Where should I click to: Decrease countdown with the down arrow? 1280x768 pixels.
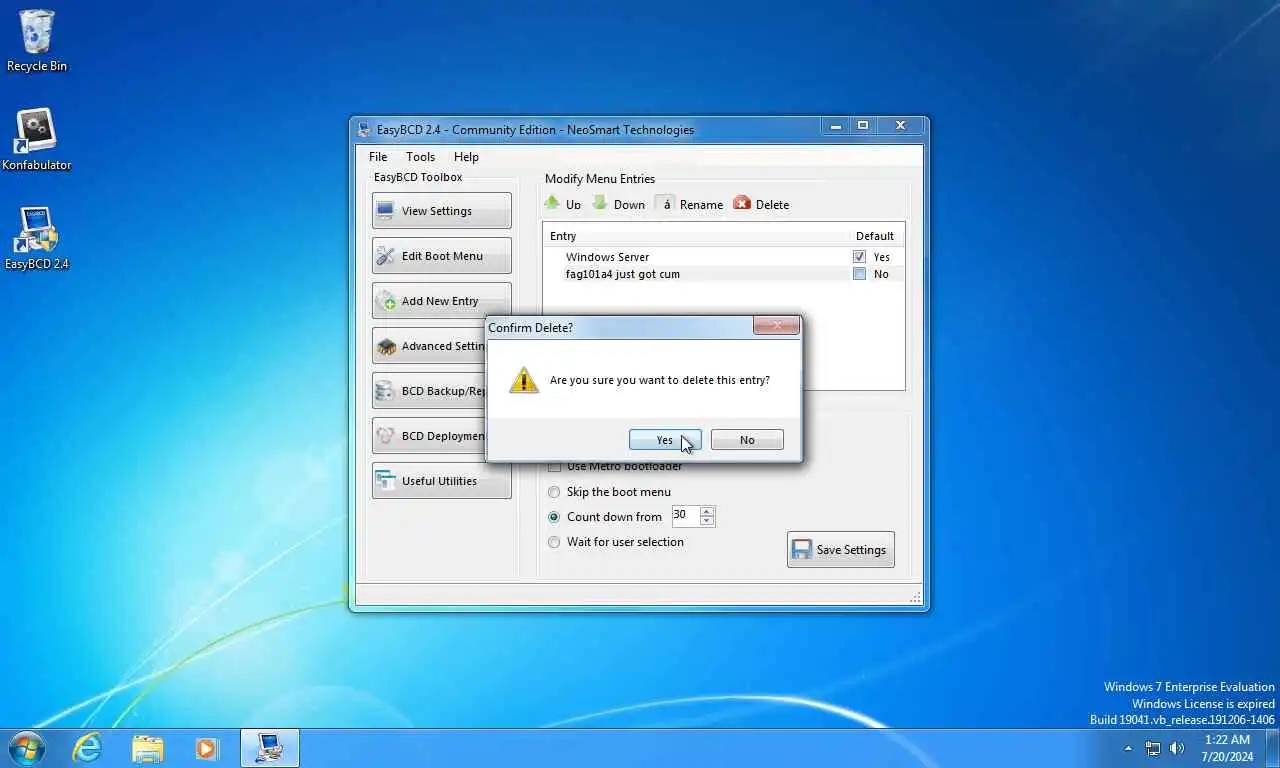tap(707, 522)
